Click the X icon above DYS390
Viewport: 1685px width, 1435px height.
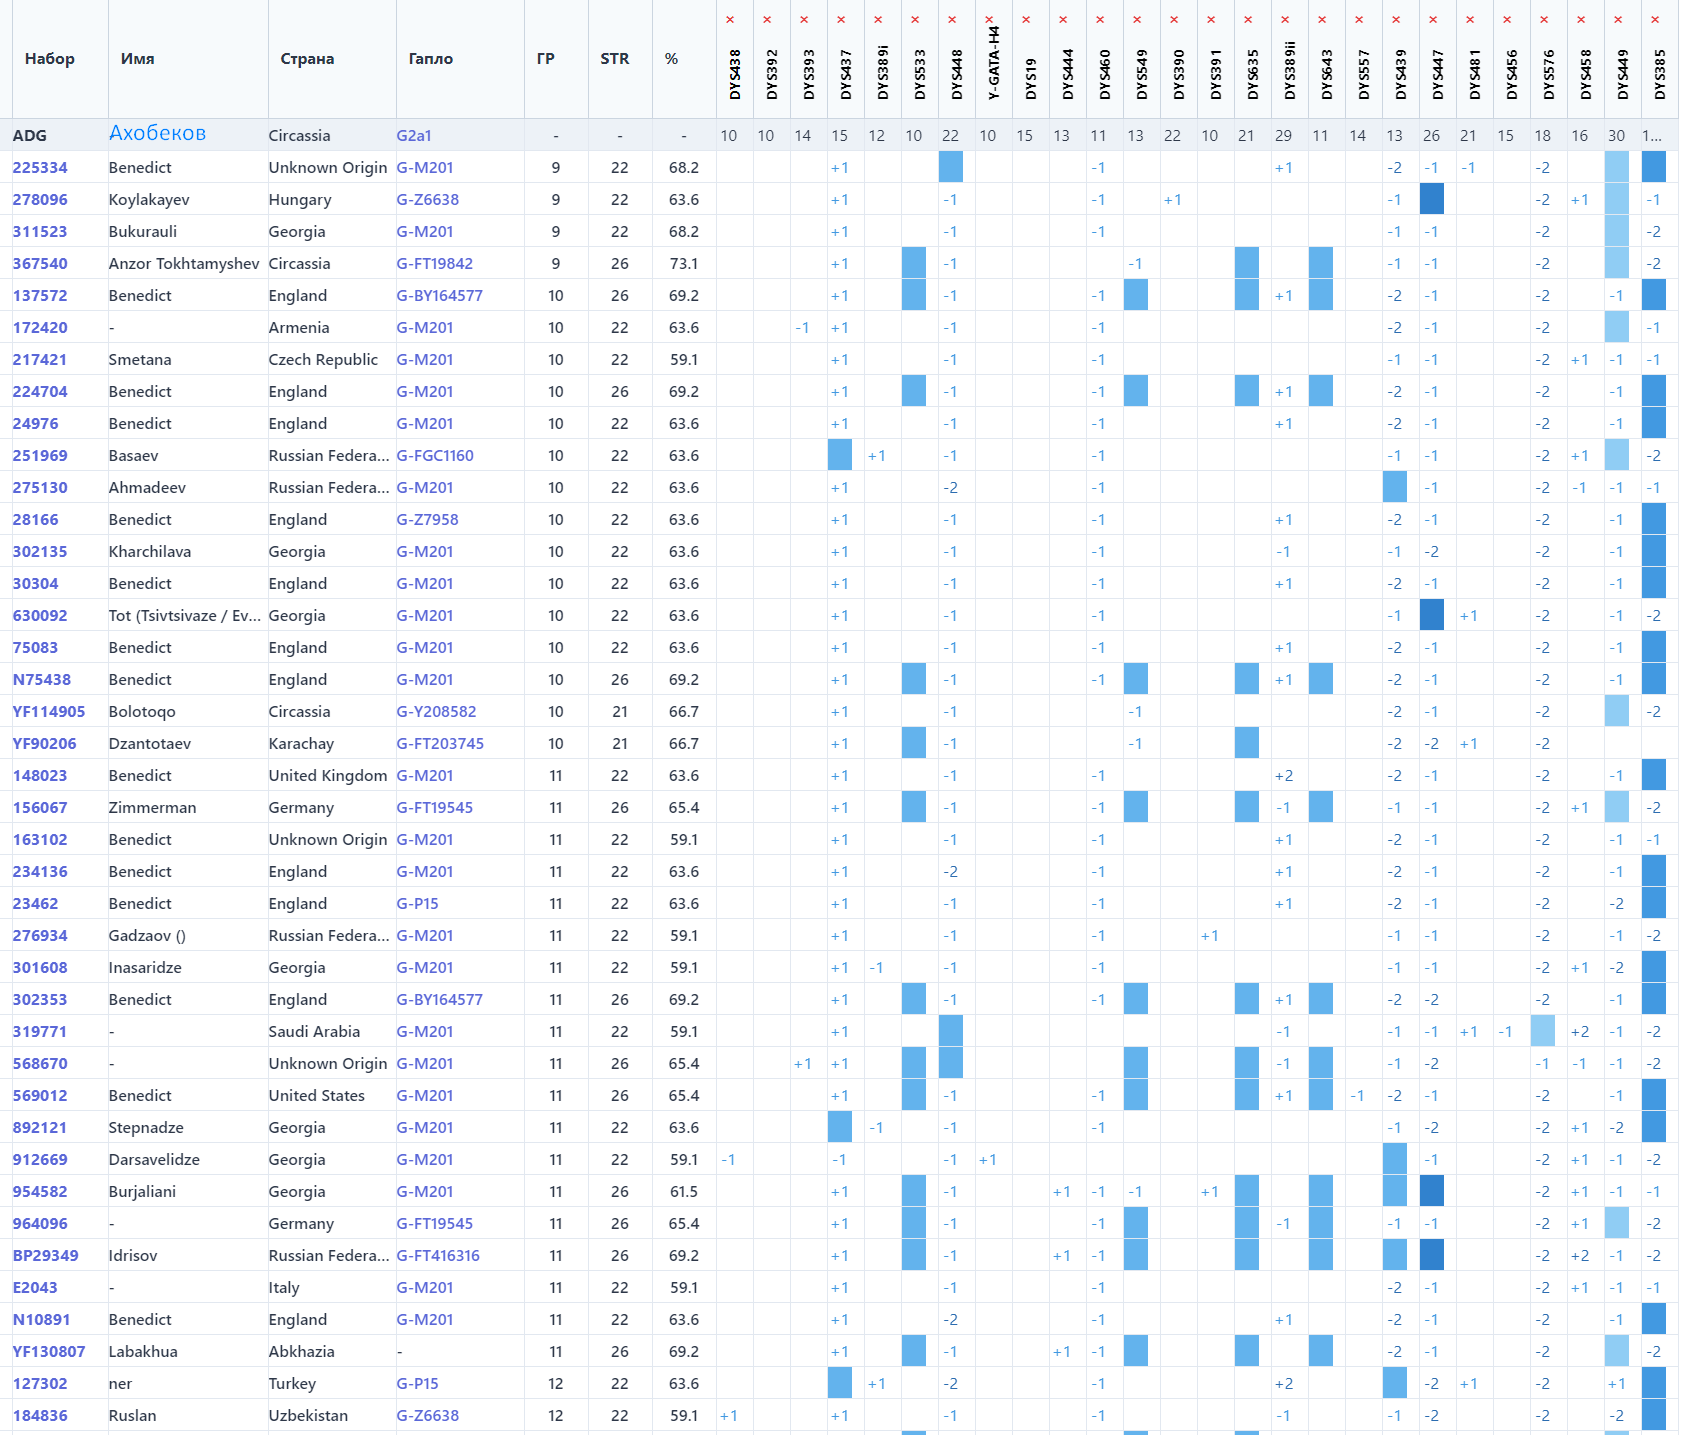(x=1174, y=20)
